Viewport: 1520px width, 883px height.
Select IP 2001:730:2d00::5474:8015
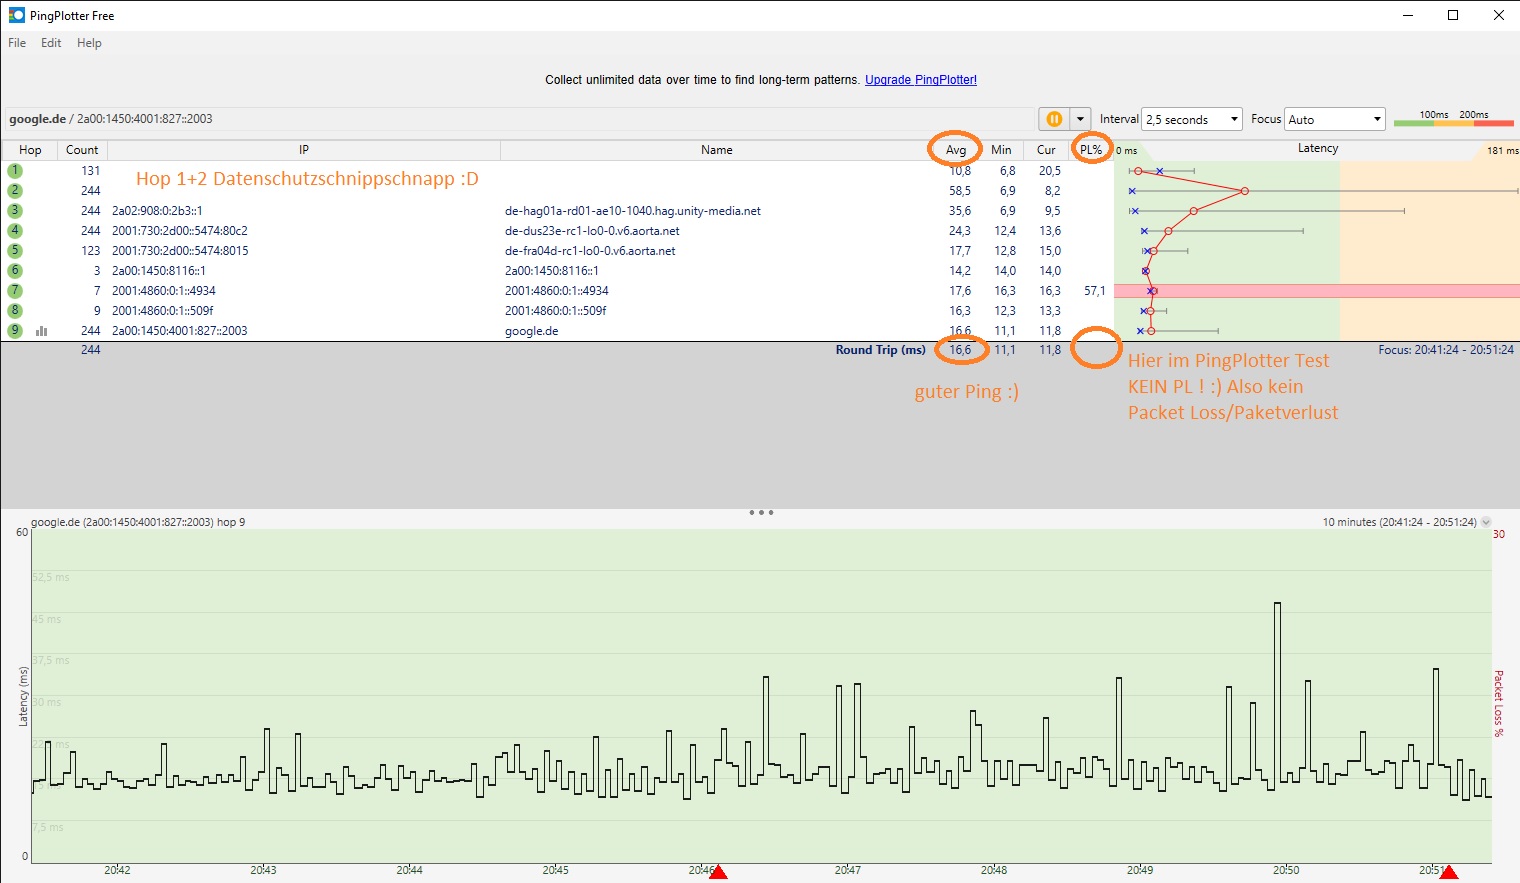180,251
